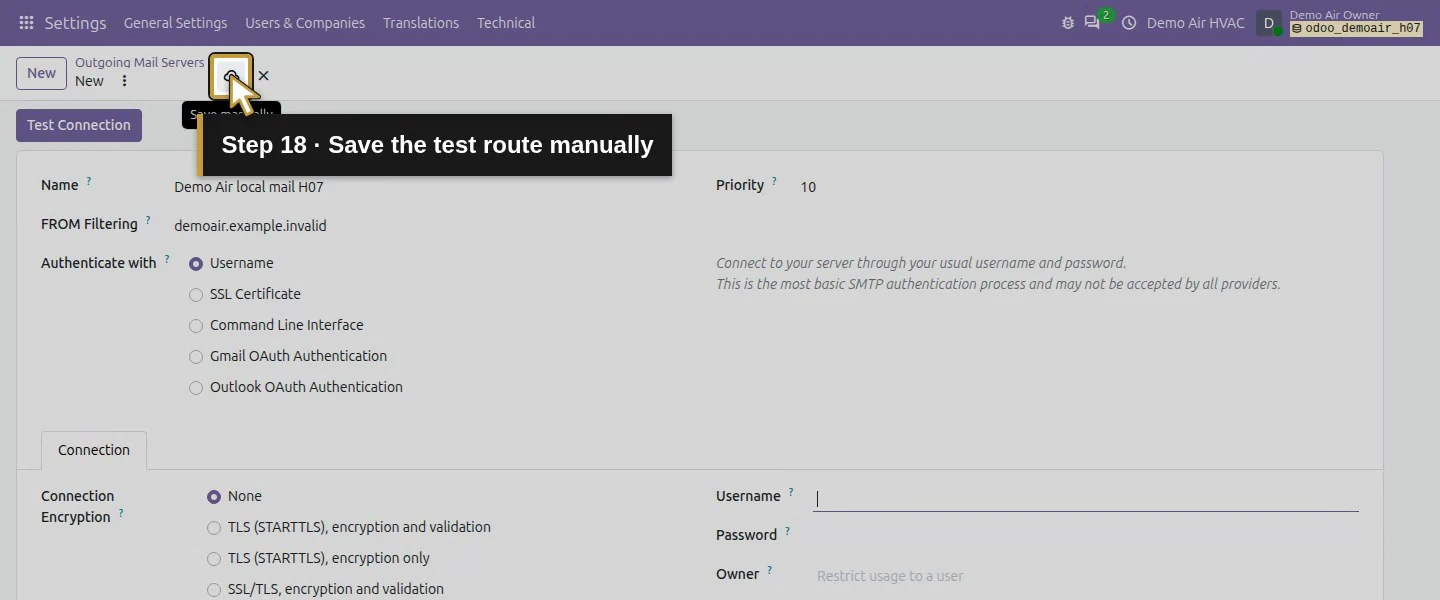Image resolution: width=1440 pixels, height=600 pixels.
Task: Open the Demo Air HVAC company switcher
Action: (1195, 23)
